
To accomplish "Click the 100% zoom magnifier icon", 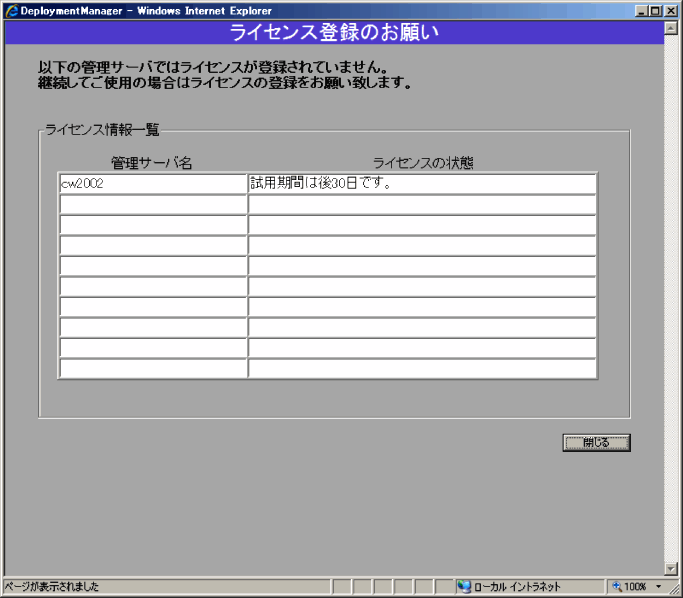I will pos(617,587).
